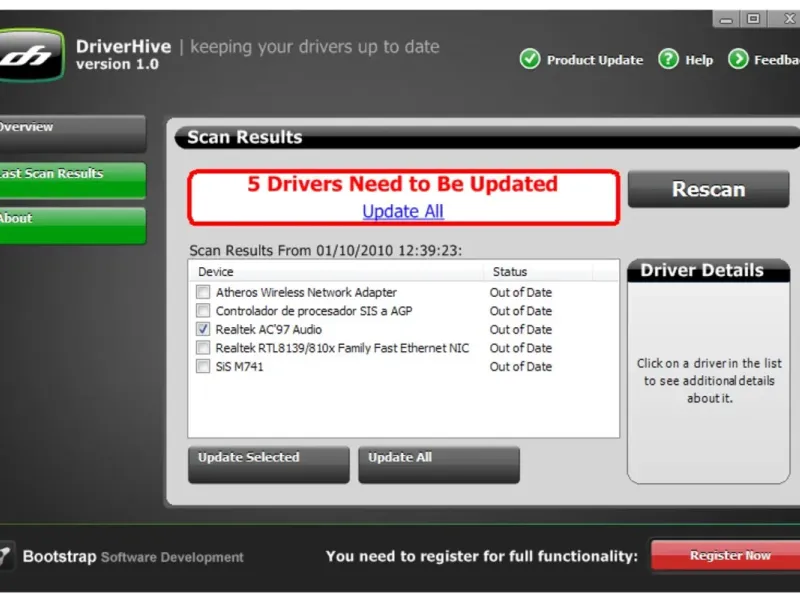
Task: Select the Last Scan Results tab
Action: 72,180
